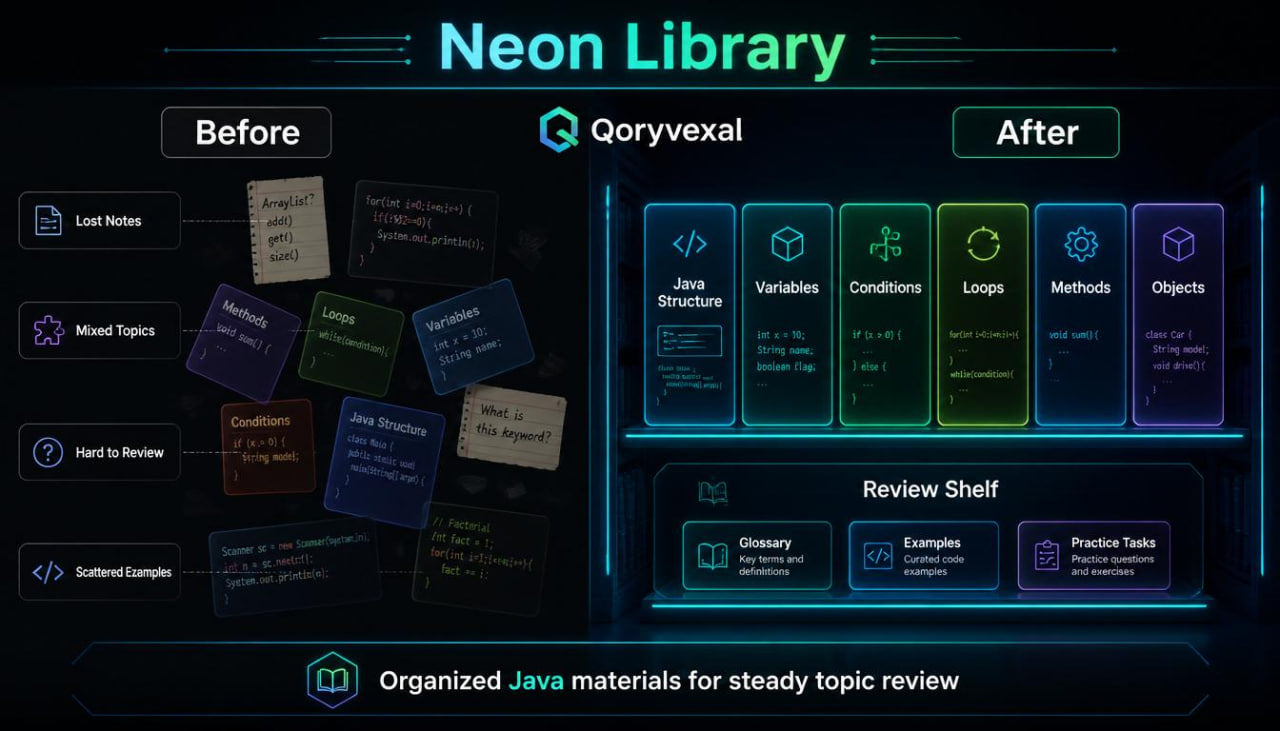Select the scattered orange Conditions card
This screenshot has width=1280, height=731.
267,446
